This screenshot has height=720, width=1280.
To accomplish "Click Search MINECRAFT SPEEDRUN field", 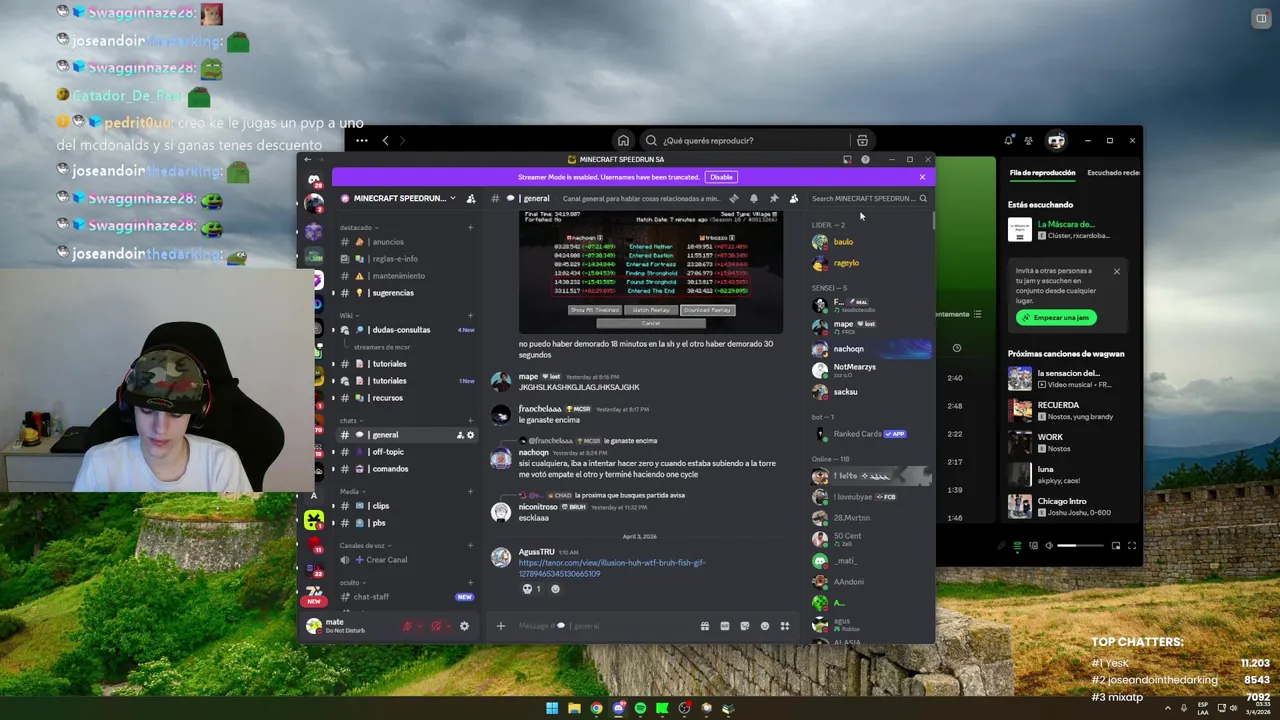I will [x=868, y=198].
